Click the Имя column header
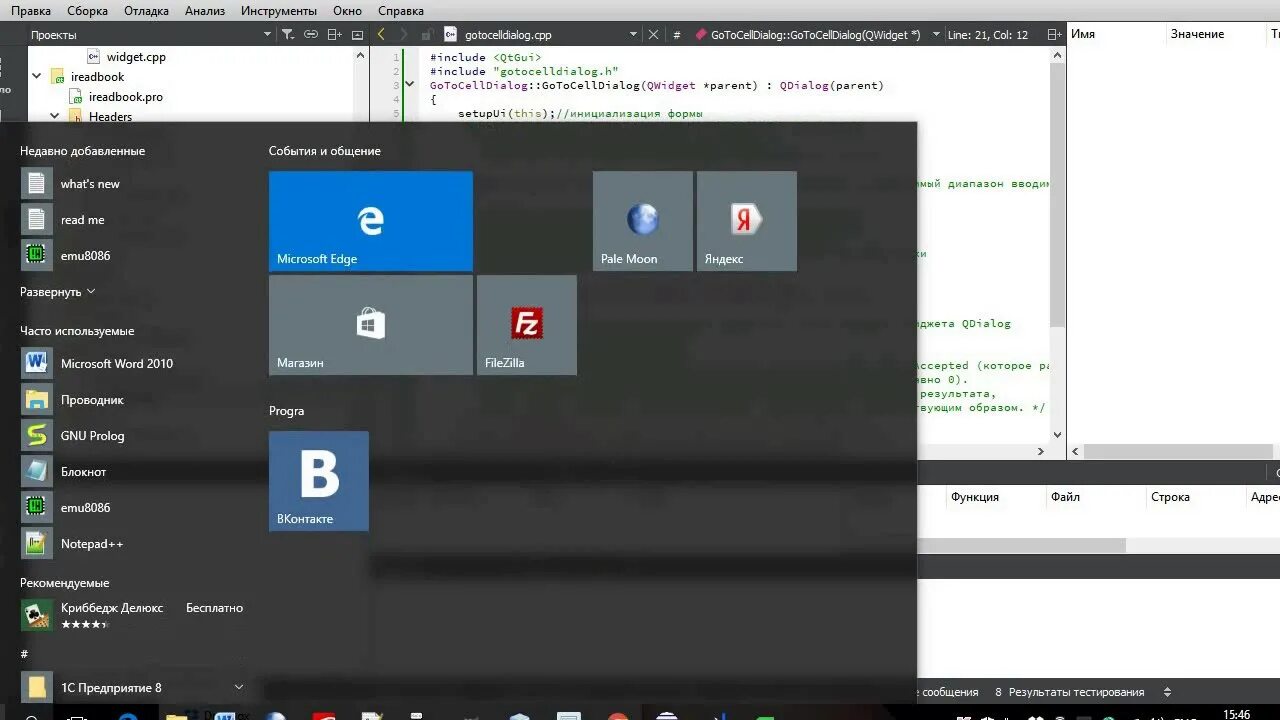 point(1083,34)
